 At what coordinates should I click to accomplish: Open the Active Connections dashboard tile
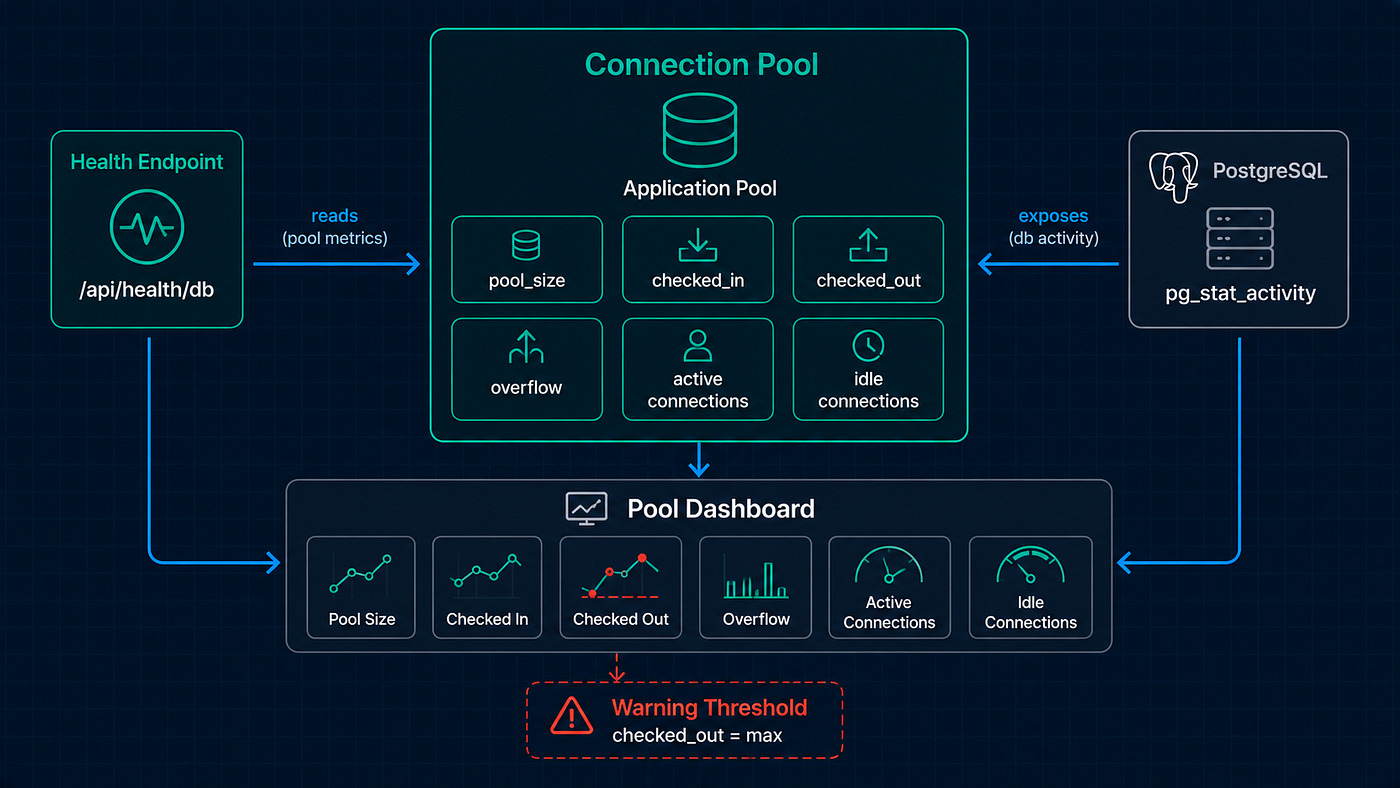889,587
